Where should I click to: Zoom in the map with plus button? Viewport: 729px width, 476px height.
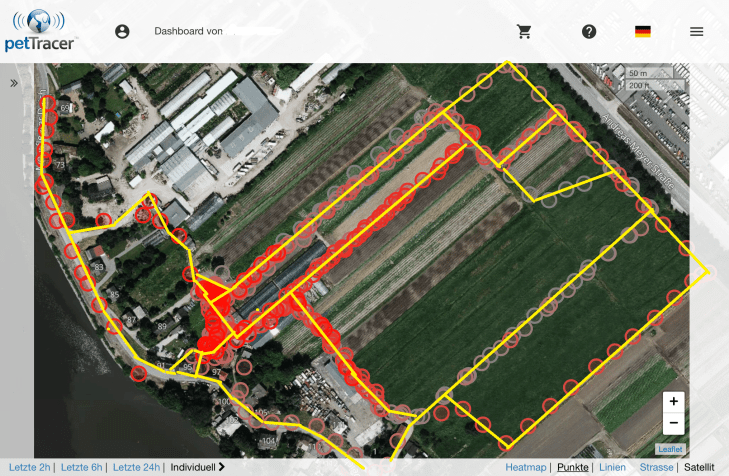[673, 401]
